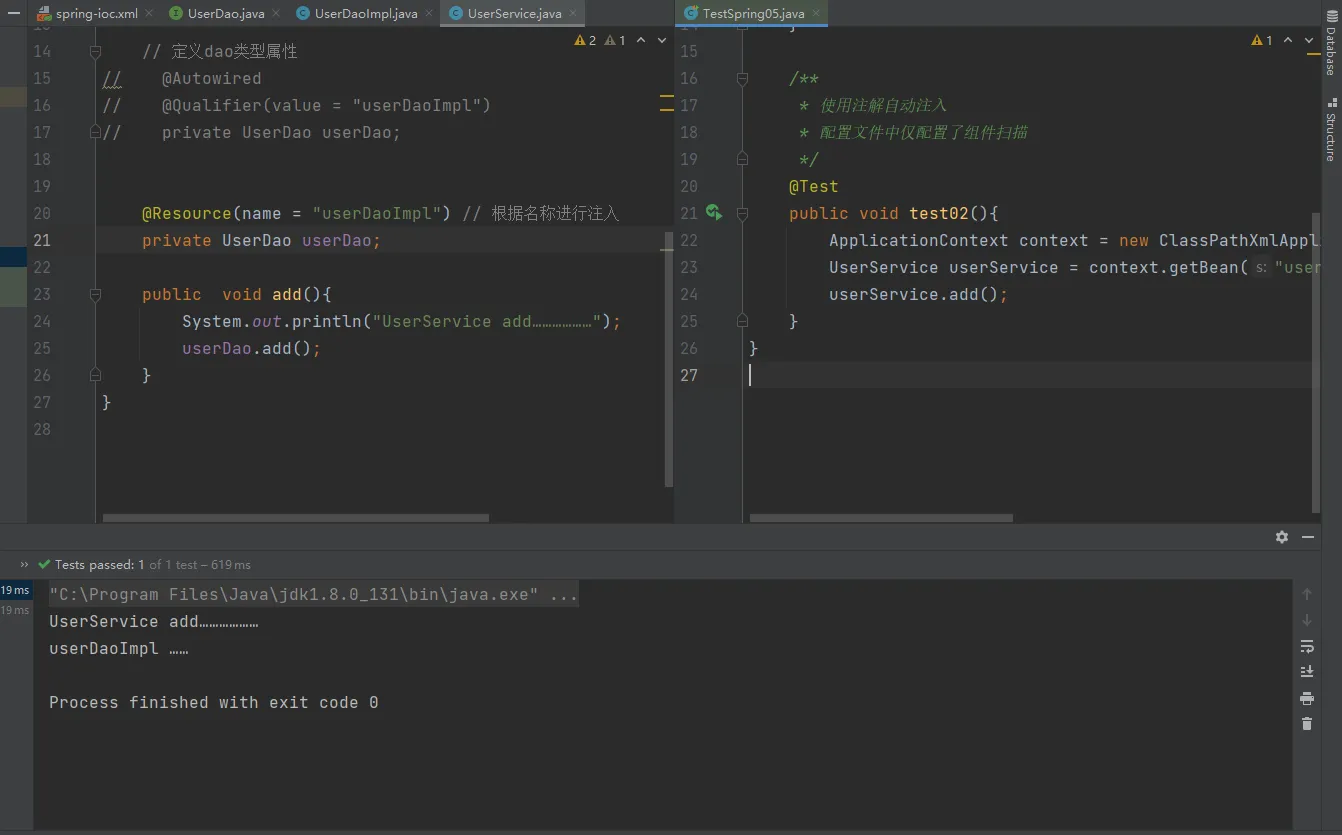
Task: Run test02 using the gutter run icon
Action: click(x=713, y=212)
